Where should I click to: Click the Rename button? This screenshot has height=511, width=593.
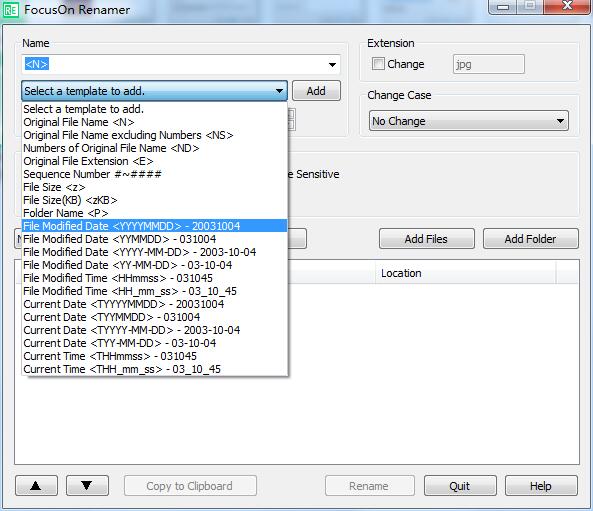point(369,486)
